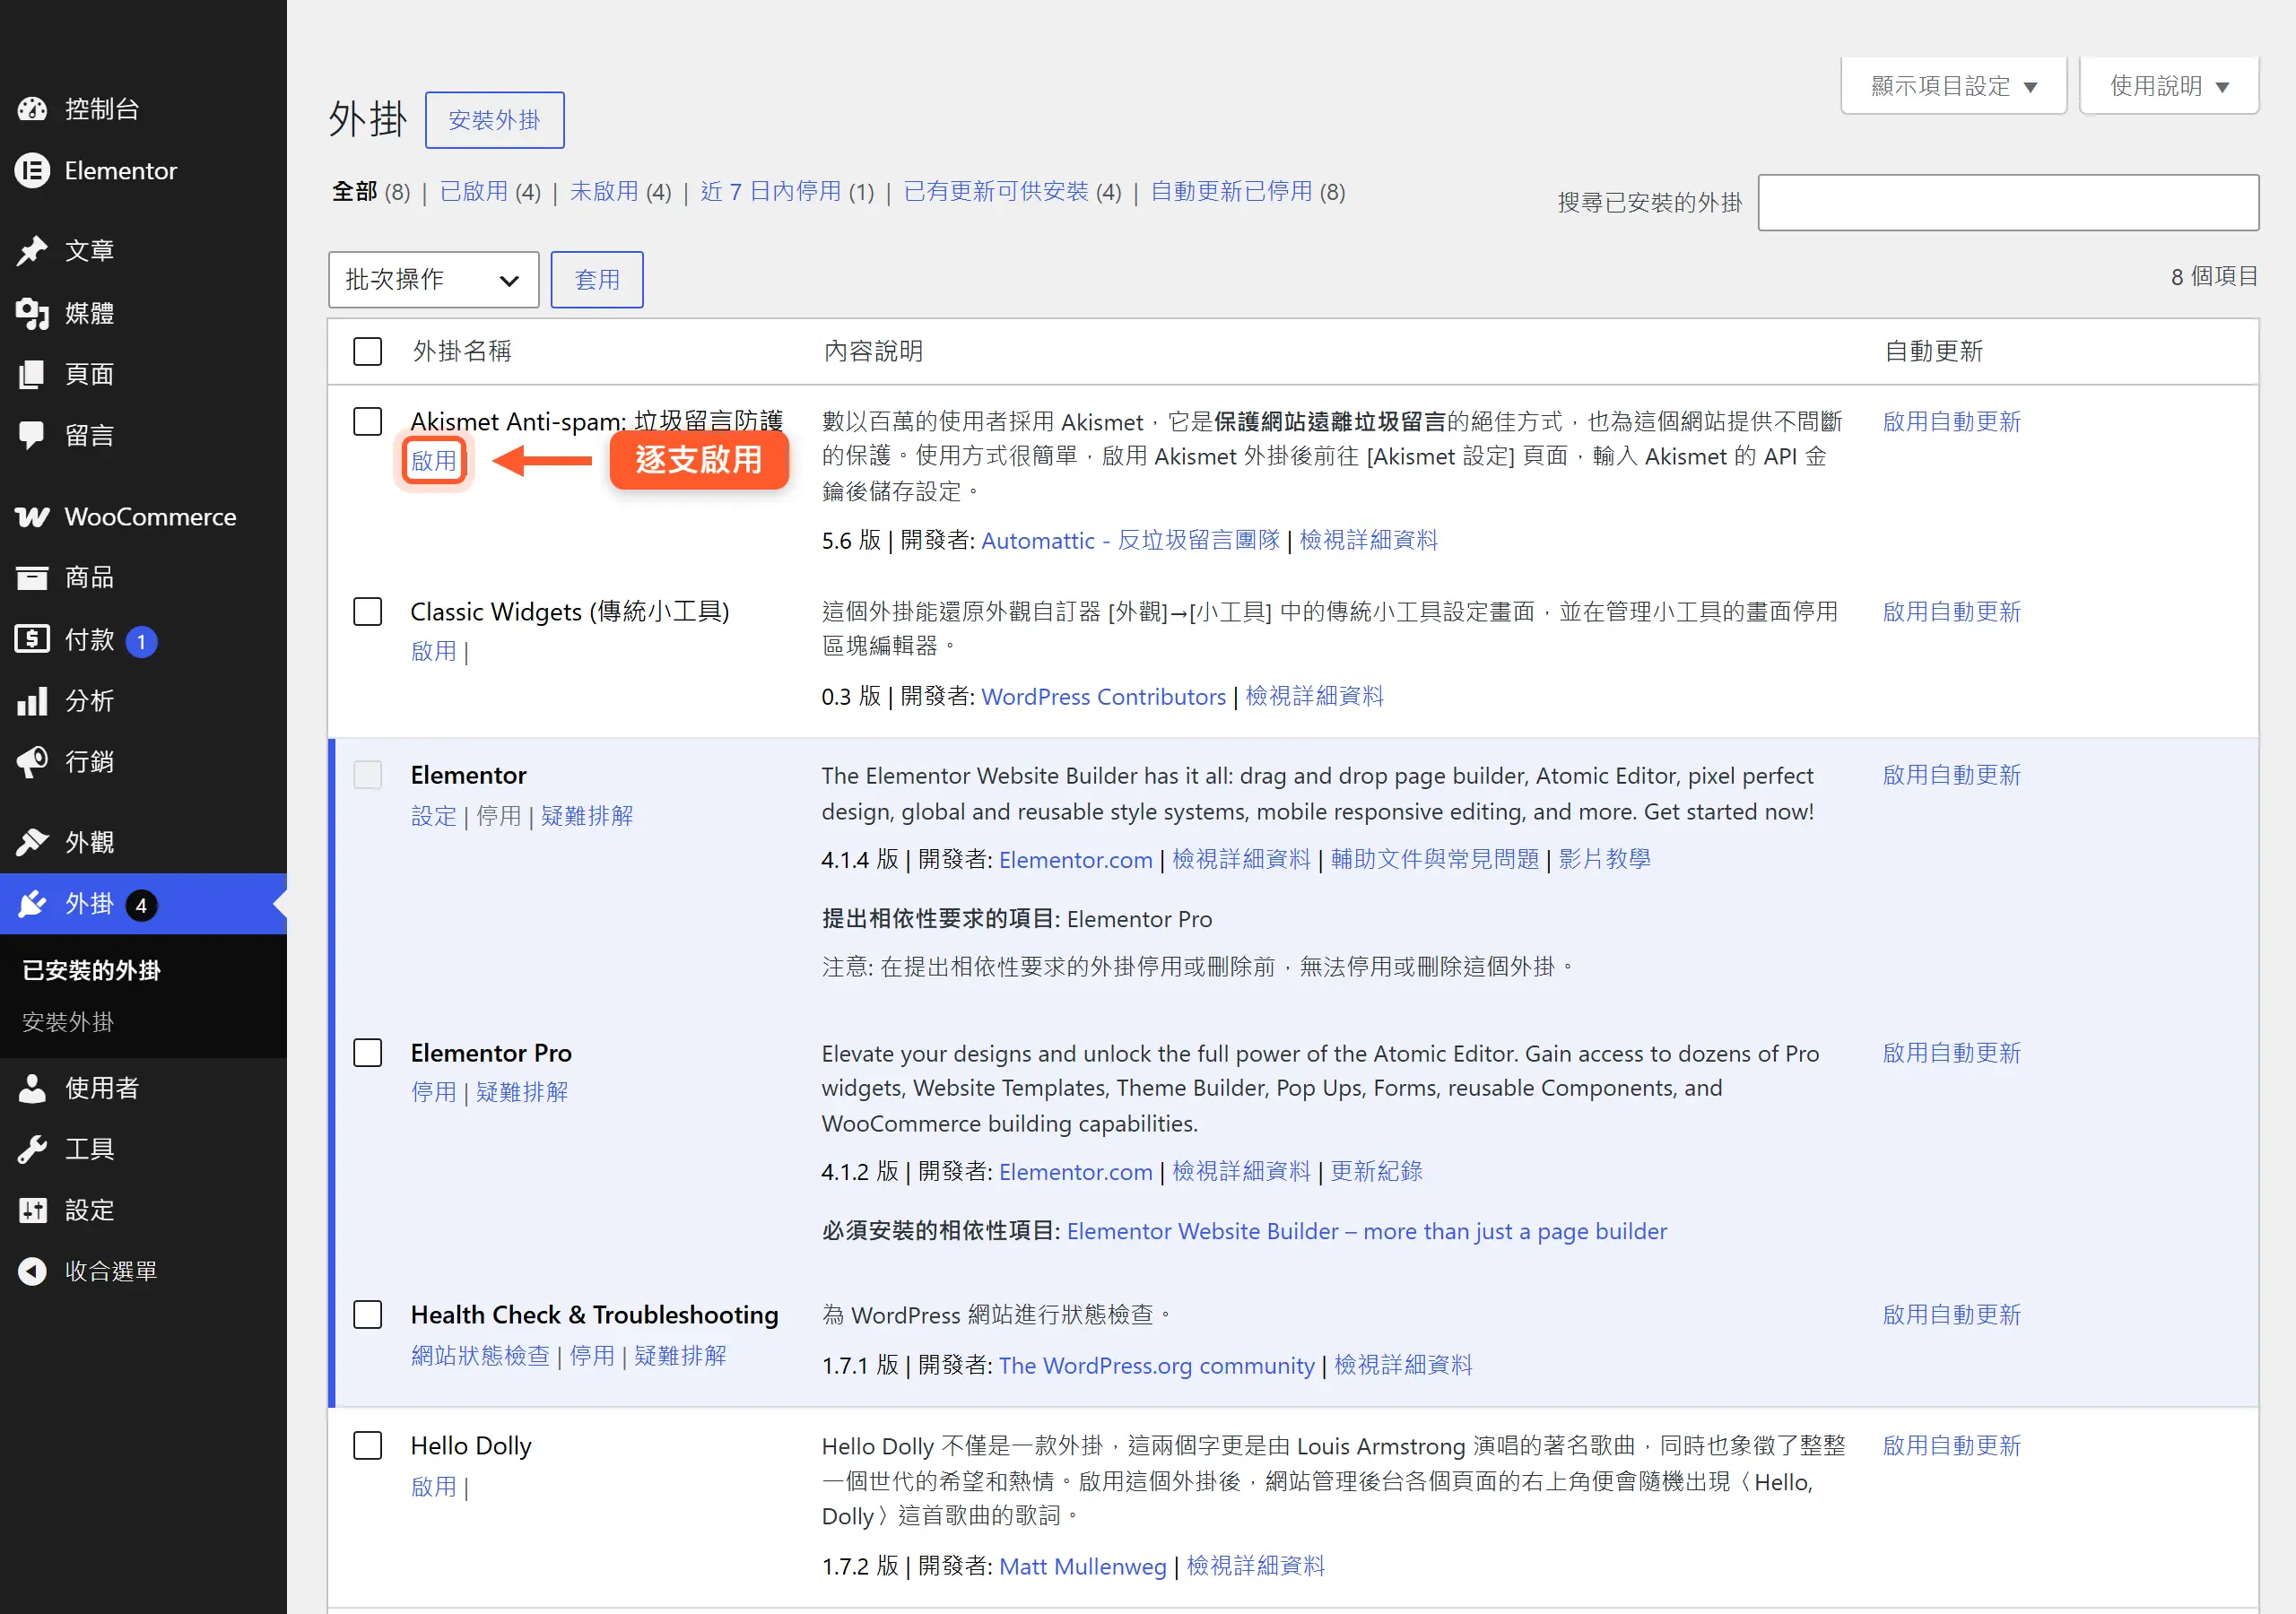
Task: Click the 付款 payments icon
Action: click(x=32, y=639)
